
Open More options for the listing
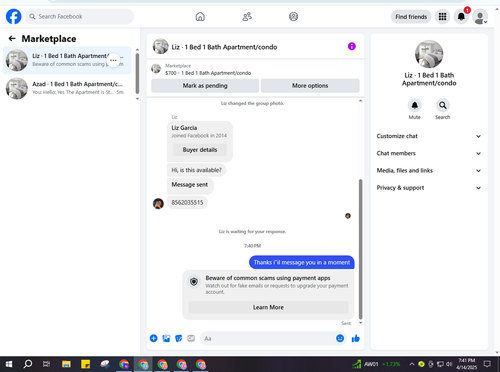310,86
